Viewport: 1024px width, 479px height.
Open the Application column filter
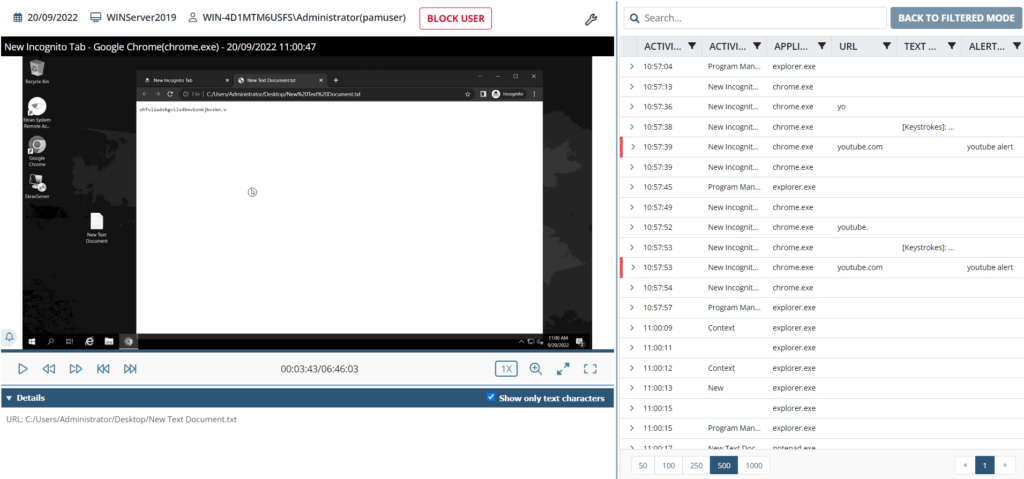click(821, 46)
